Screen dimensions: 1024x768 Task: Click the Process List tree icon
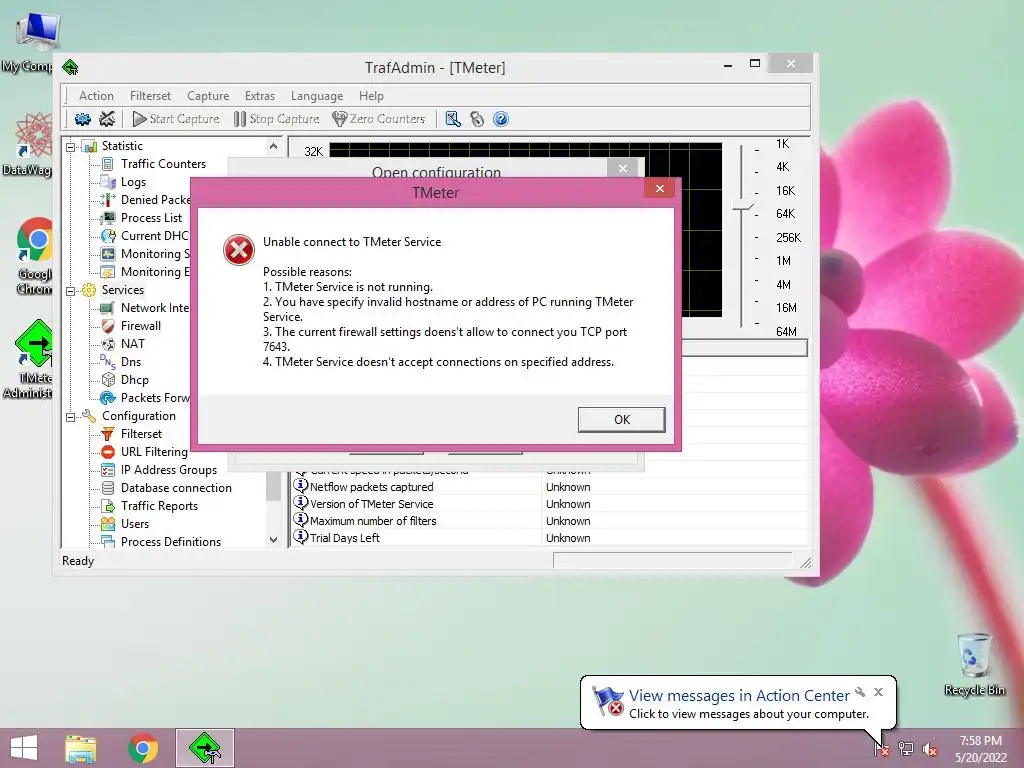pyautogui.click(x=108, y=218)
